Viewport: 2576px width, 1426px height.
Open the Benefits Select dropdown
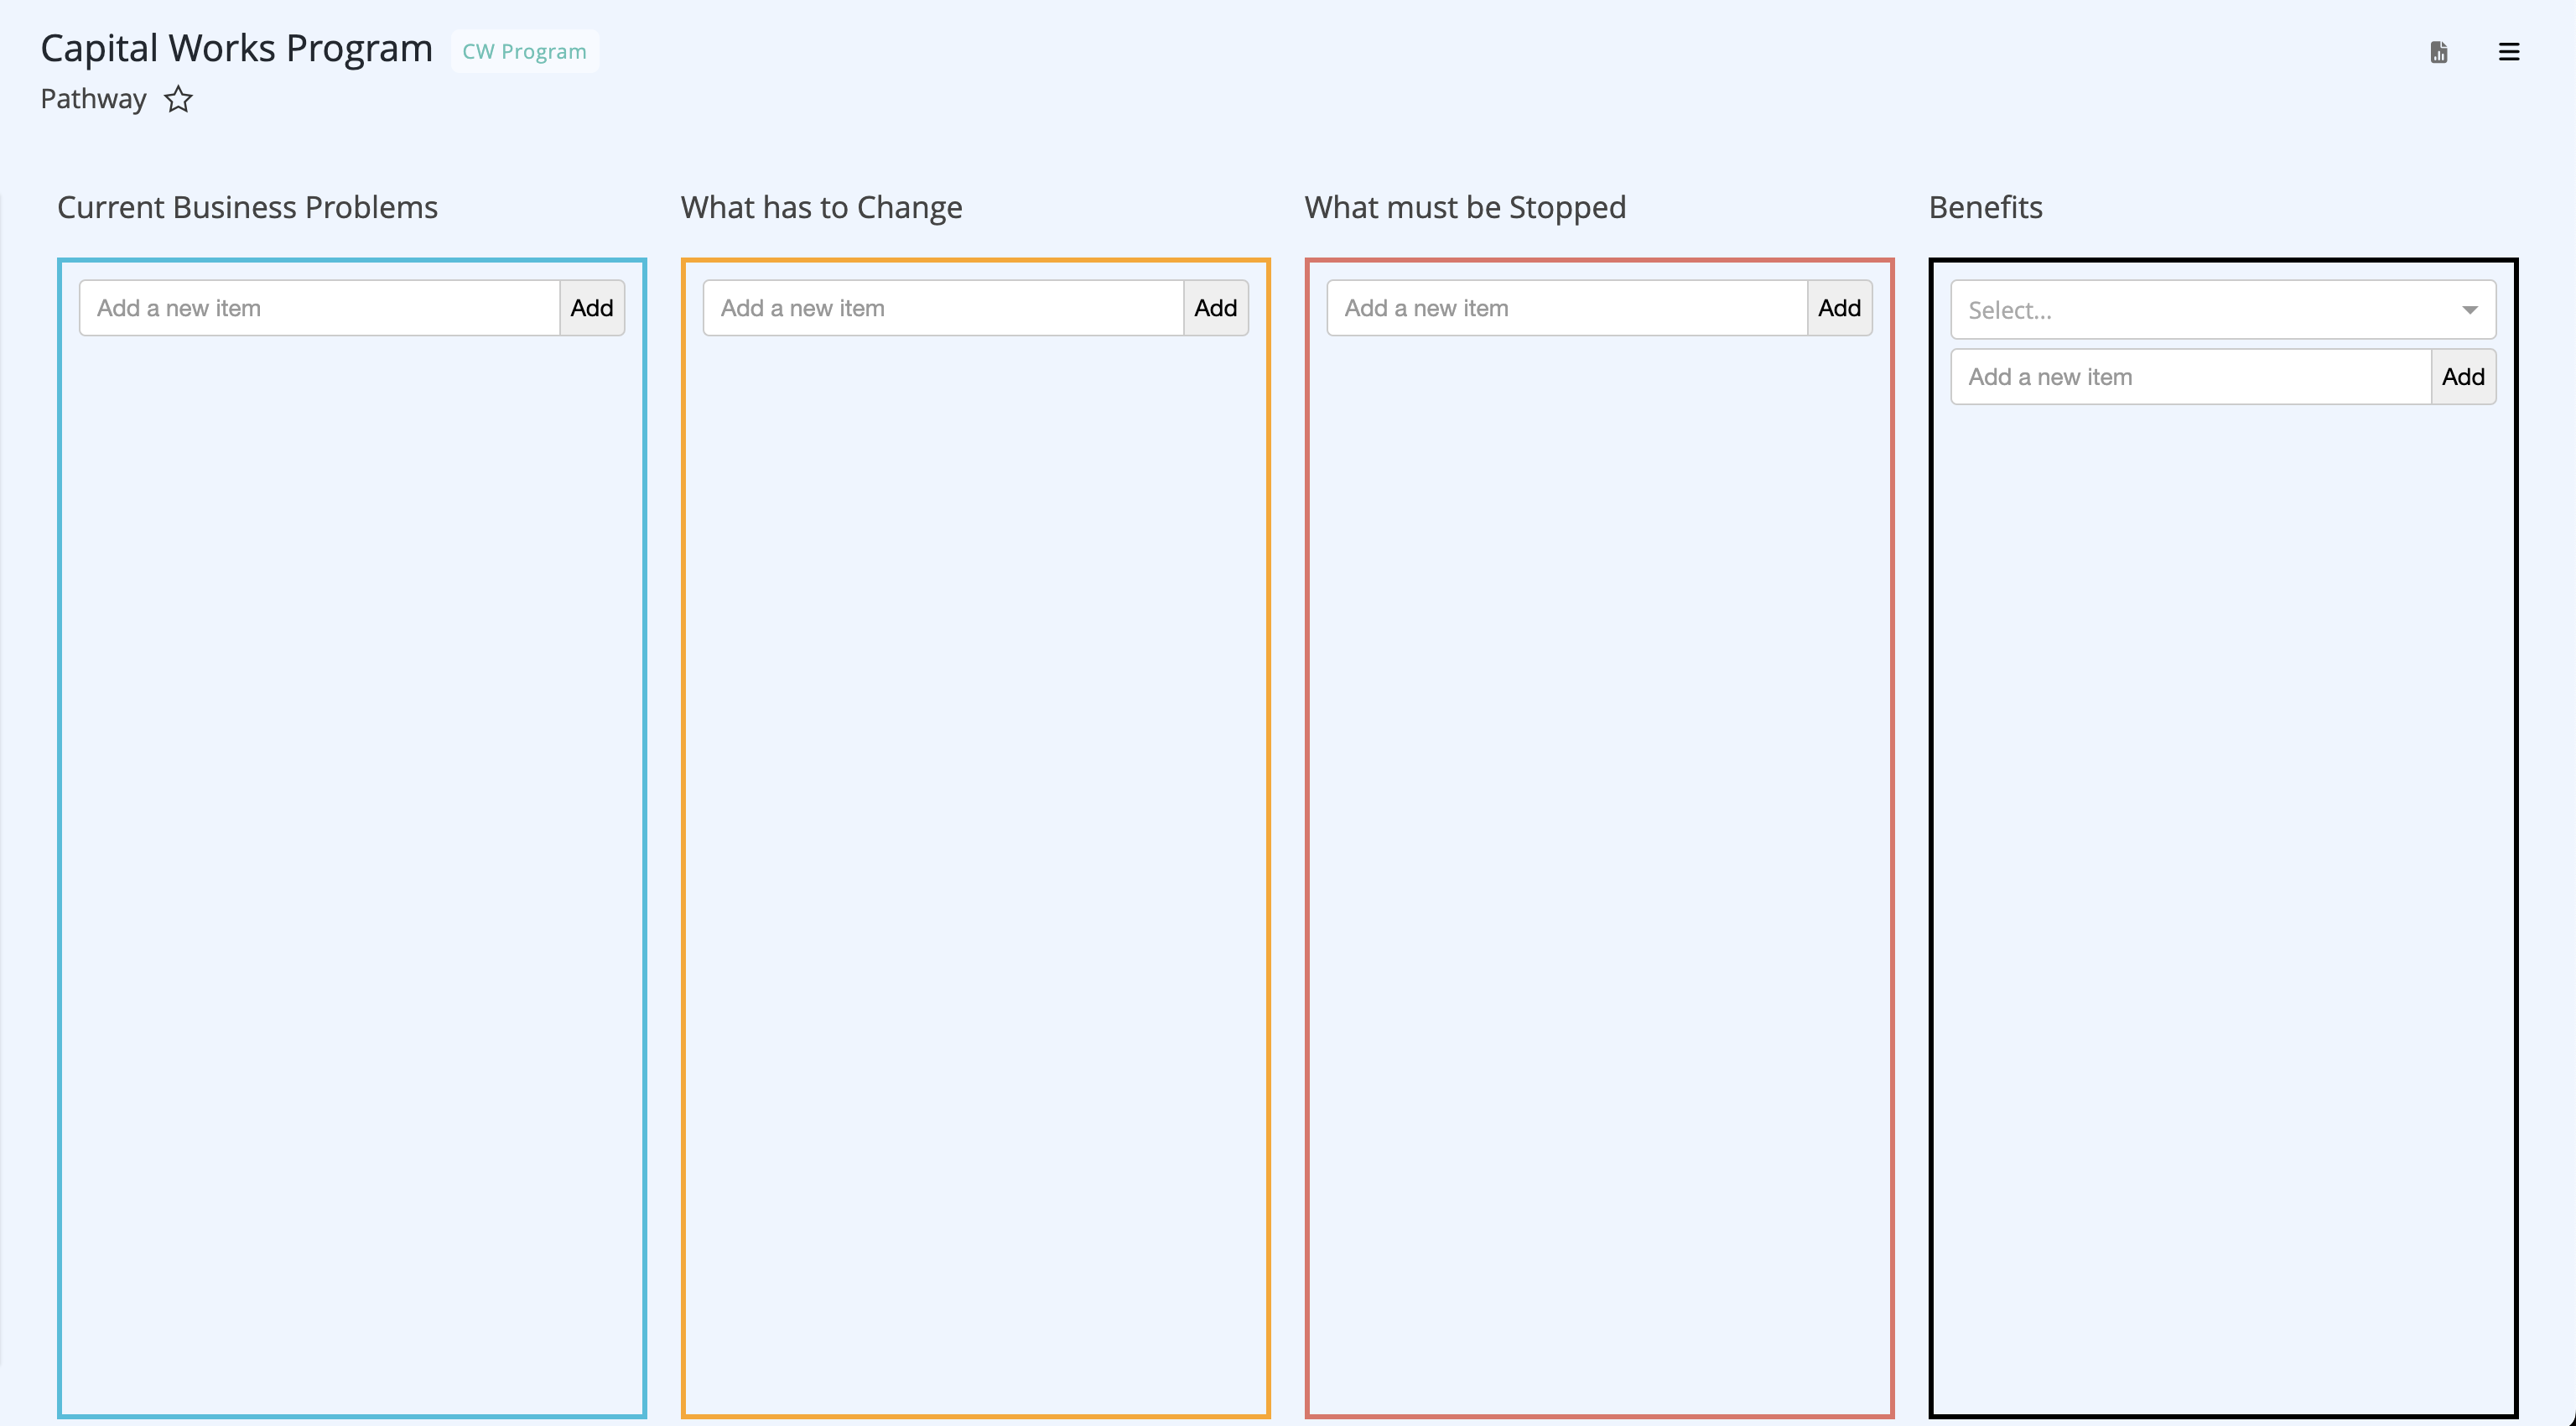tap(2224, 310)
